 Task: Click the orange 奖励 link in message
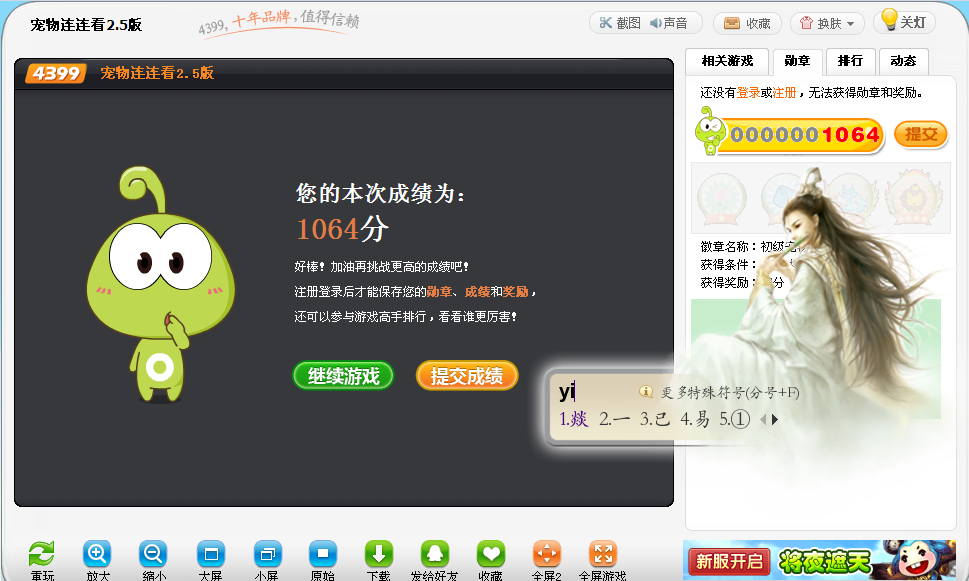516,292
